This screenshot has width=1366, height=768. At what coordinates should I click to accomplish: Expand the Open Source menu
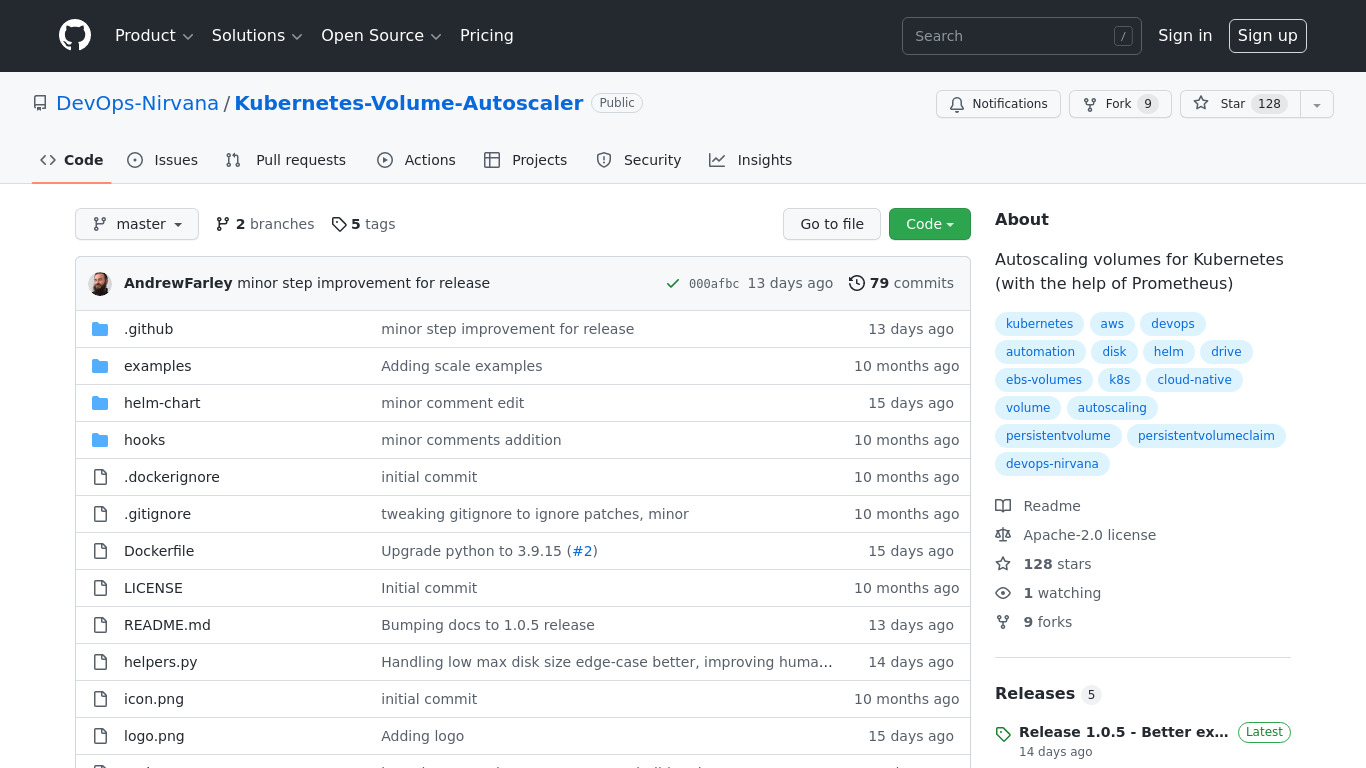(381, 36)
